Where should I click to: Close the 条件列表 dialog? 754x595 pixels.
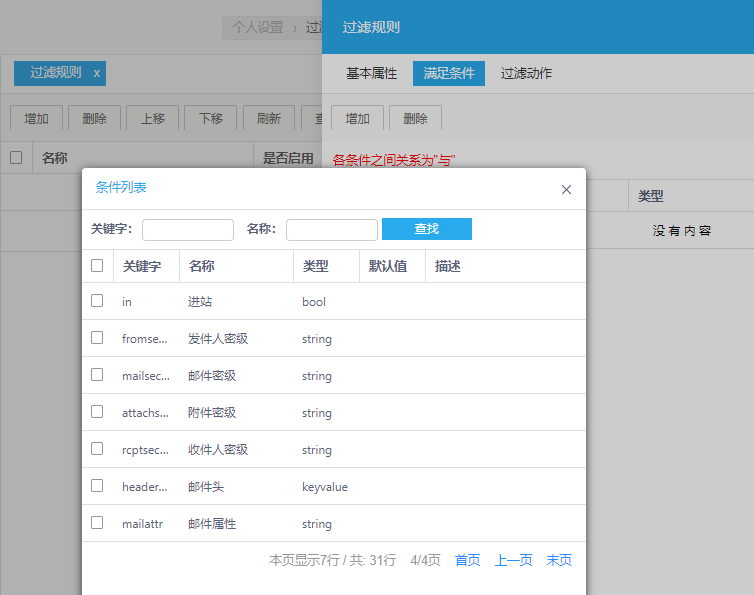pyautogui.click(x=566, y=189)
